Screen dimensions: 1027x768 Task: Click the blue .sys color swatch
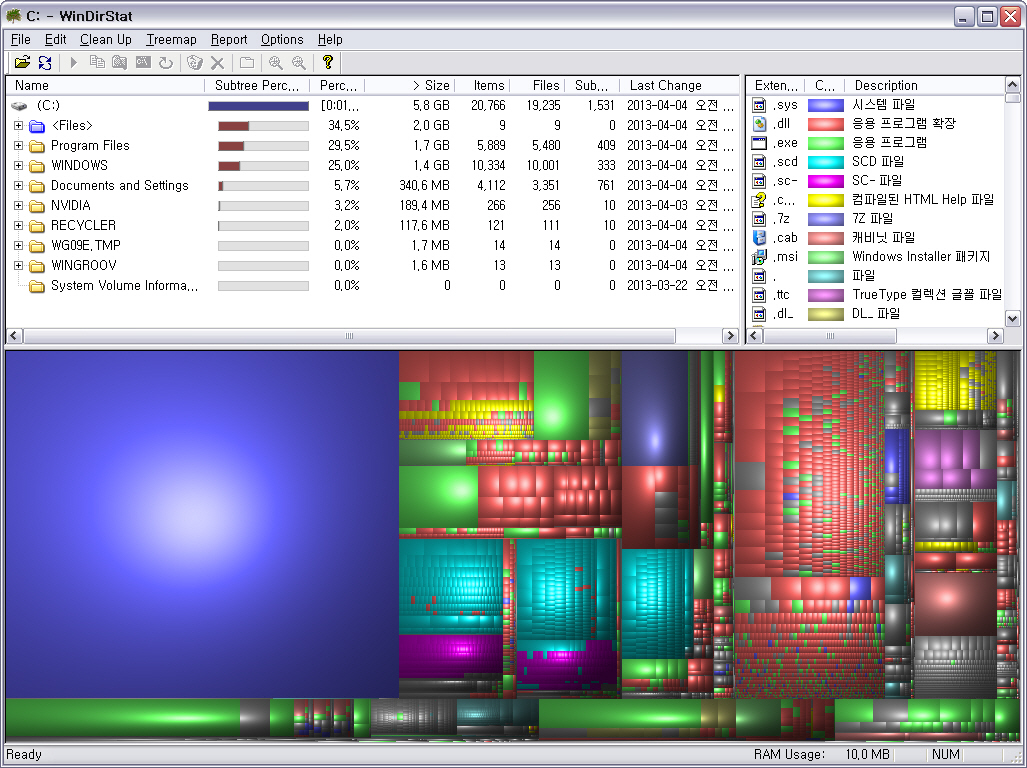coord(825,105)
